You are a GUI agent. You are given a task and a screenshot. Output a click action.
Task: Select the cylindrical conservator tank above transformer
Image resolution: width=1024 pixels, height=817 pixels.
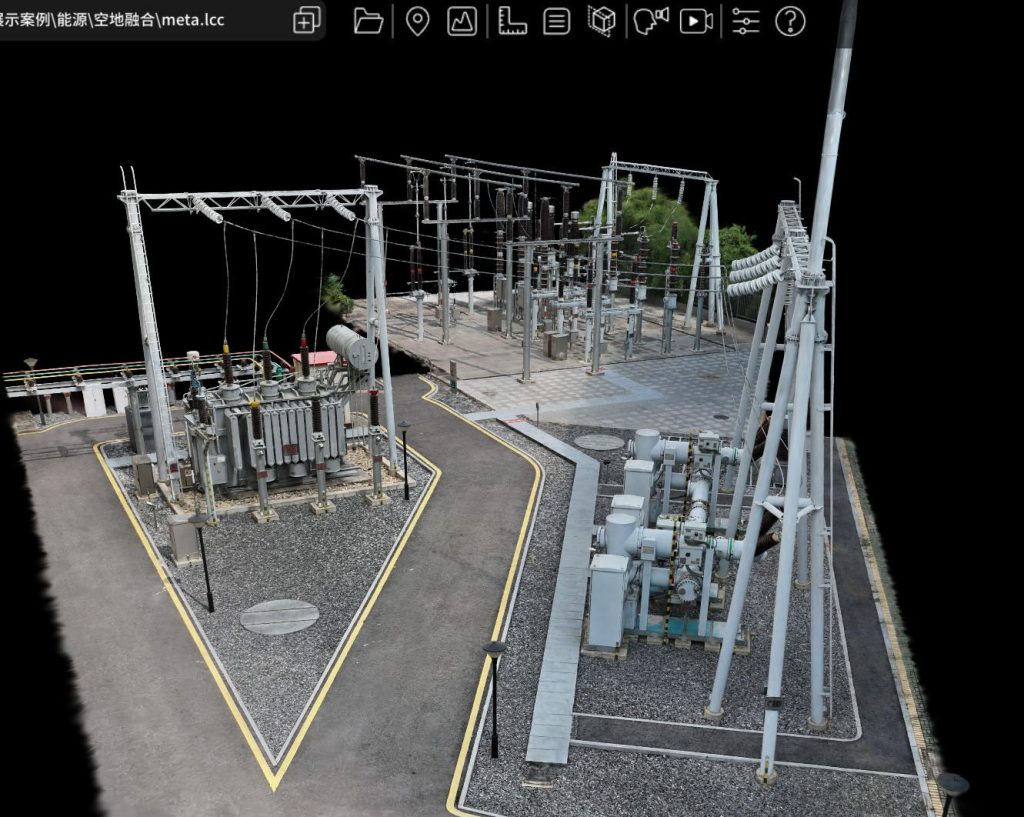coord(351,346)
